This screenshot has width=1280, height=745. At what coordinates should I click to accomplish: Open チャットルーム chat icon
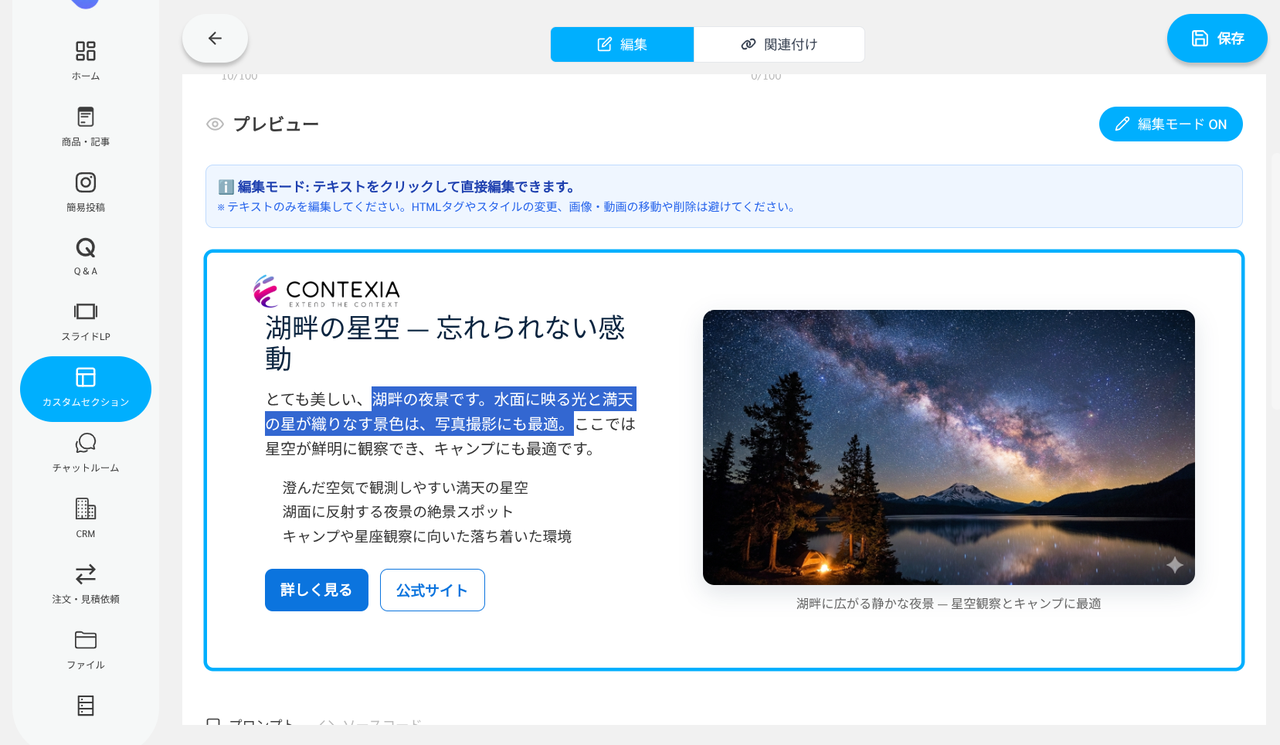[85, 444]
